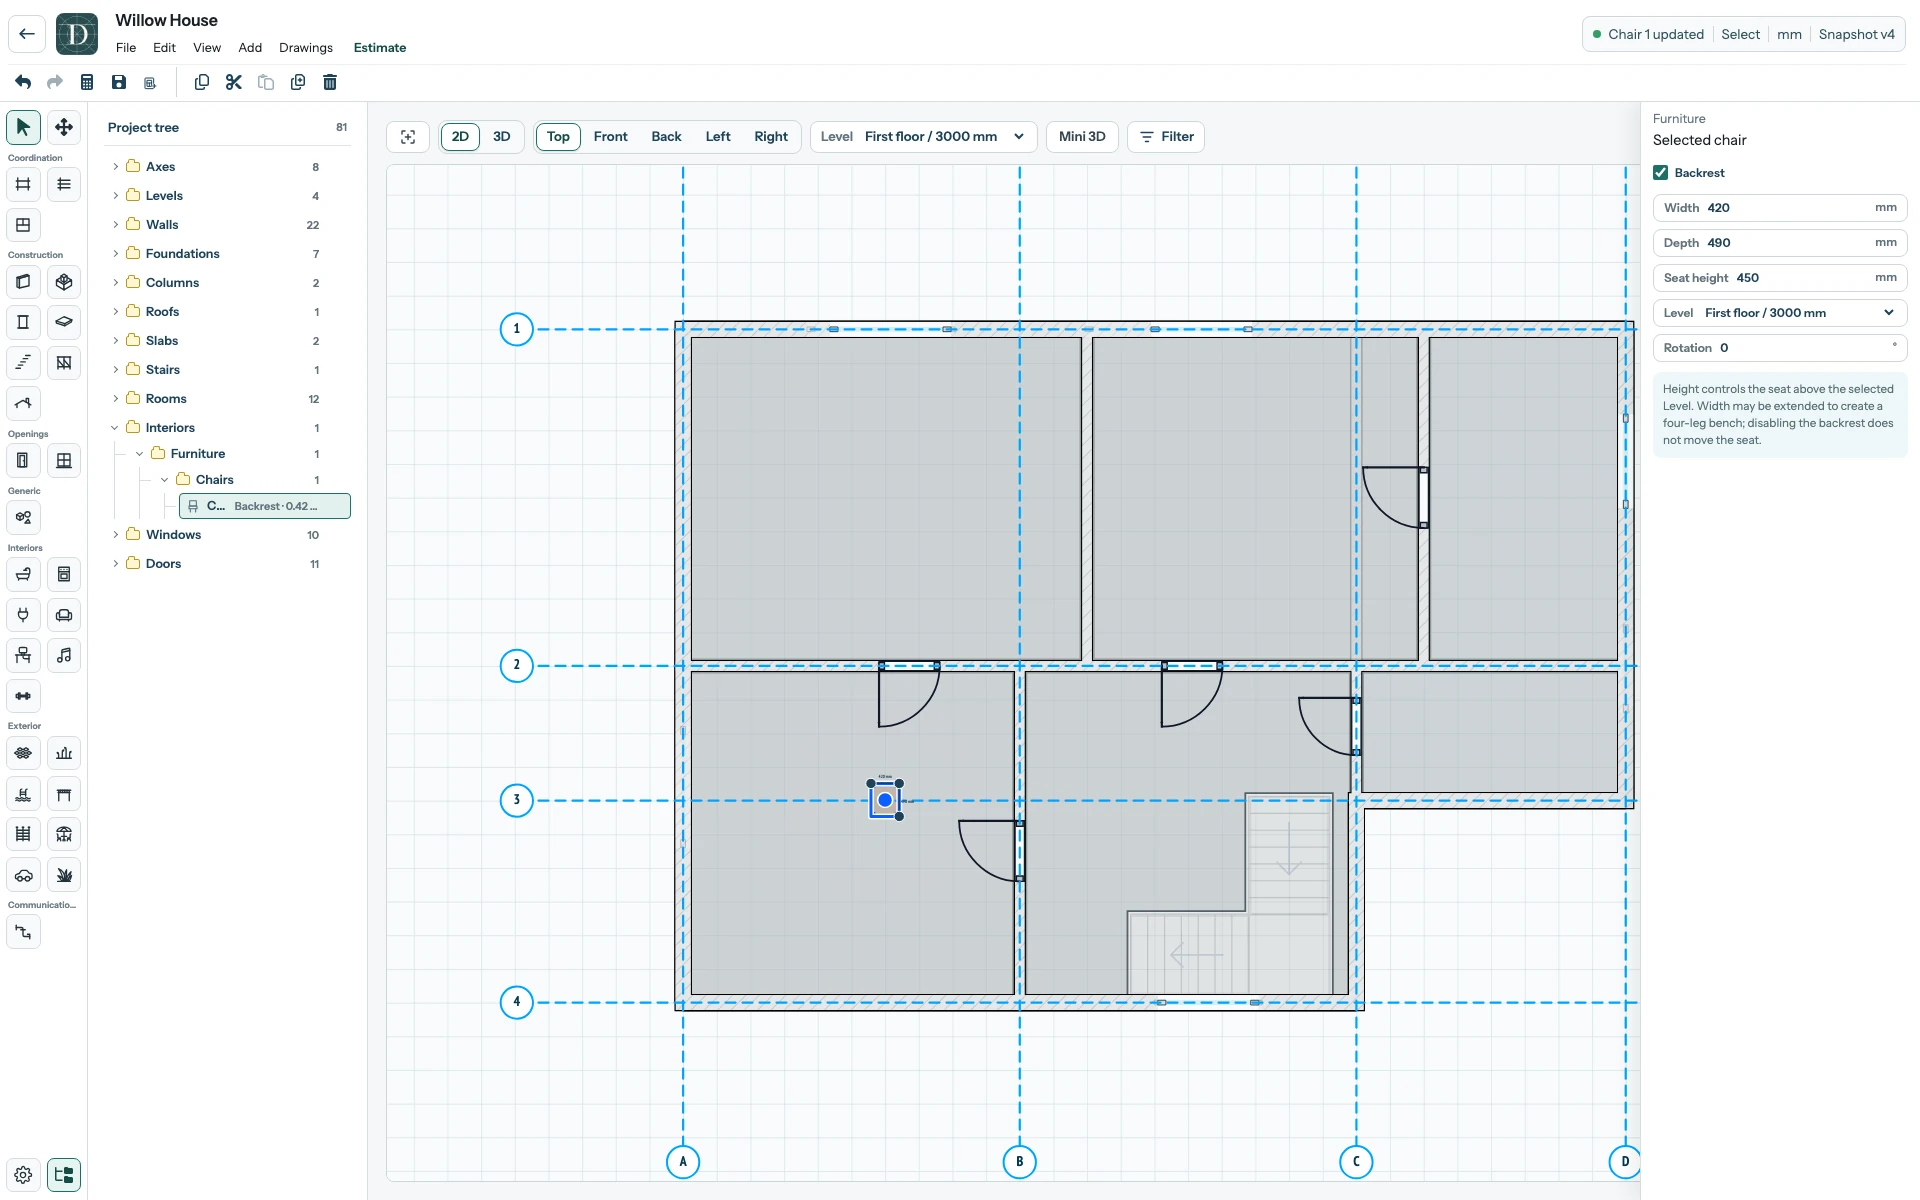Click the scissors cut icon

[234, 82]
